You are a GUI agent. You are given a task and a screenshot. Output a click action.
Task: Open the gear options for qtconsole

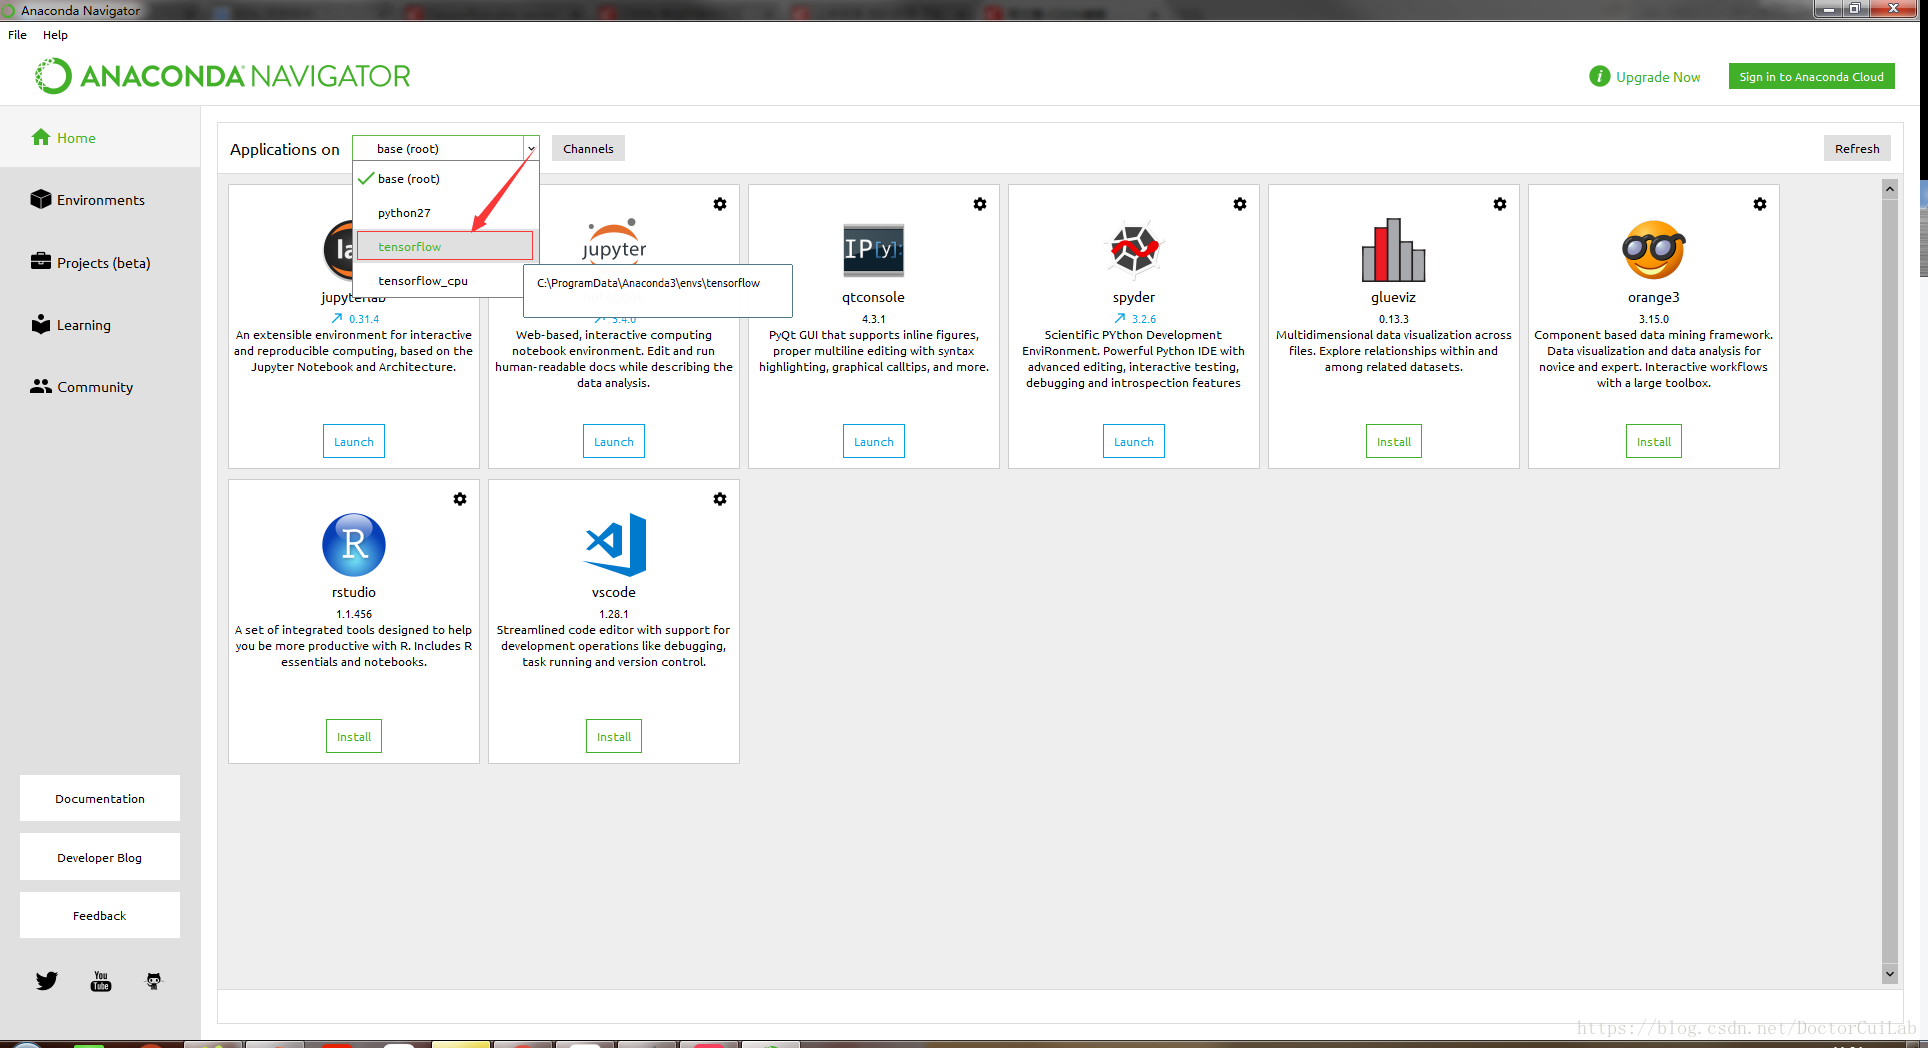tap(979, 204)
